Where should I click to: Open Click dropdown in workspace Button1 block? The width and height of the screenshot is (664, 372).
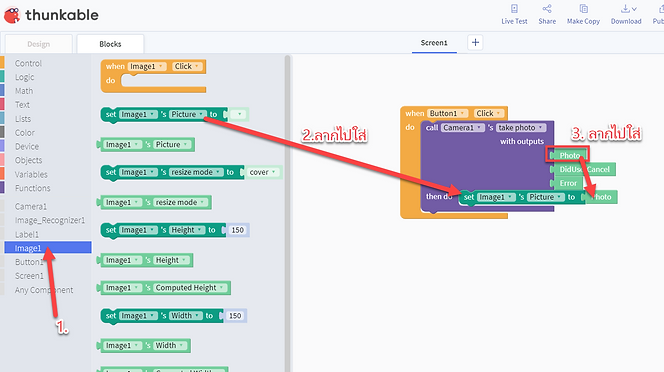(x=489, y=113)
